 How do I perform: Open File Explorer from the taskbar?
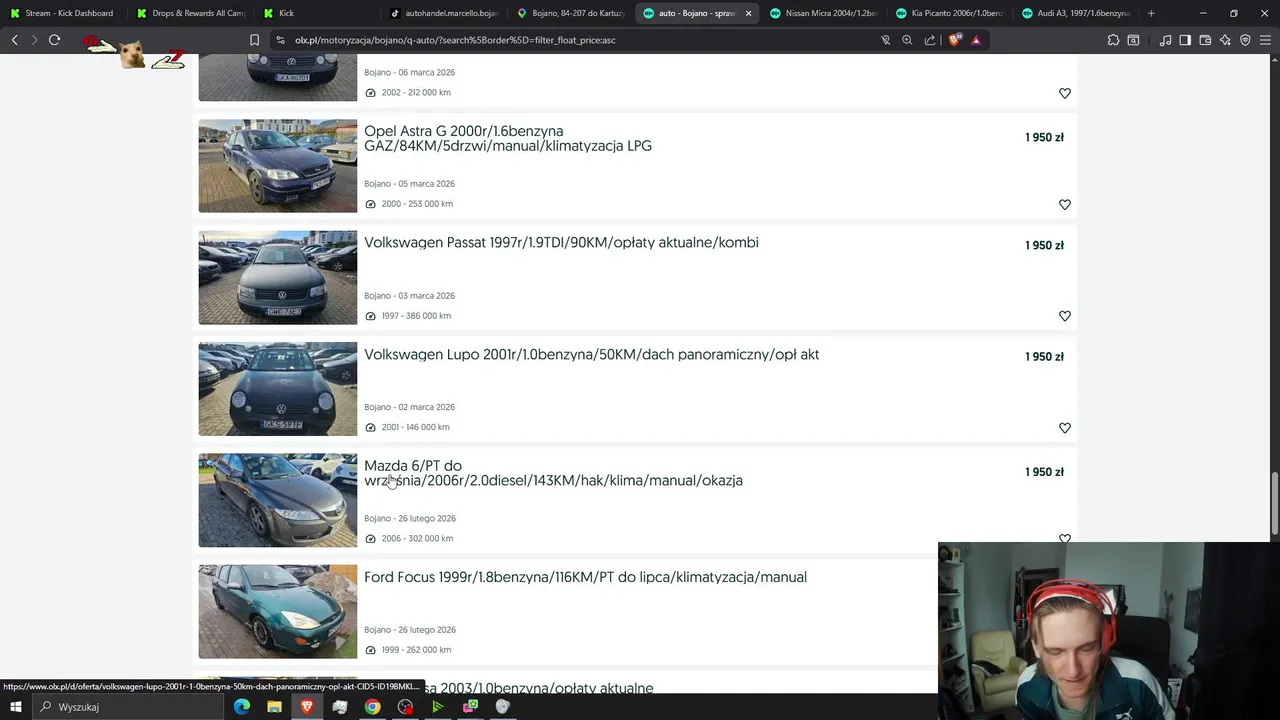point(274,707)
